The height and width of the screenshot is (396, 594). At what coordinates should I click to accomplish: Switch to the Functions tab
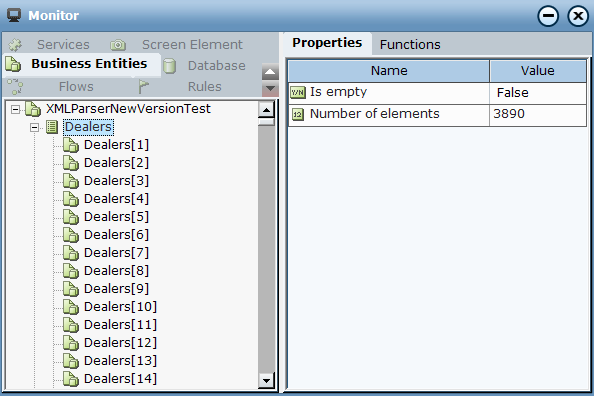tap(410, 45)
